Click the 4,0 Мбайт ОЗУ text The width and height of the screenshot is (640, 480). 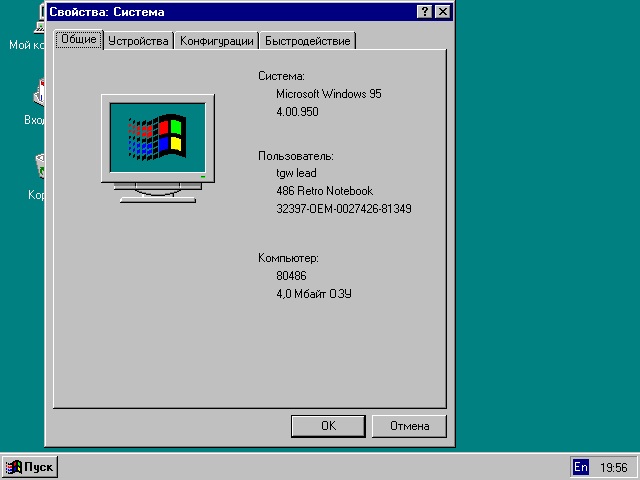(x=314, y=294)
